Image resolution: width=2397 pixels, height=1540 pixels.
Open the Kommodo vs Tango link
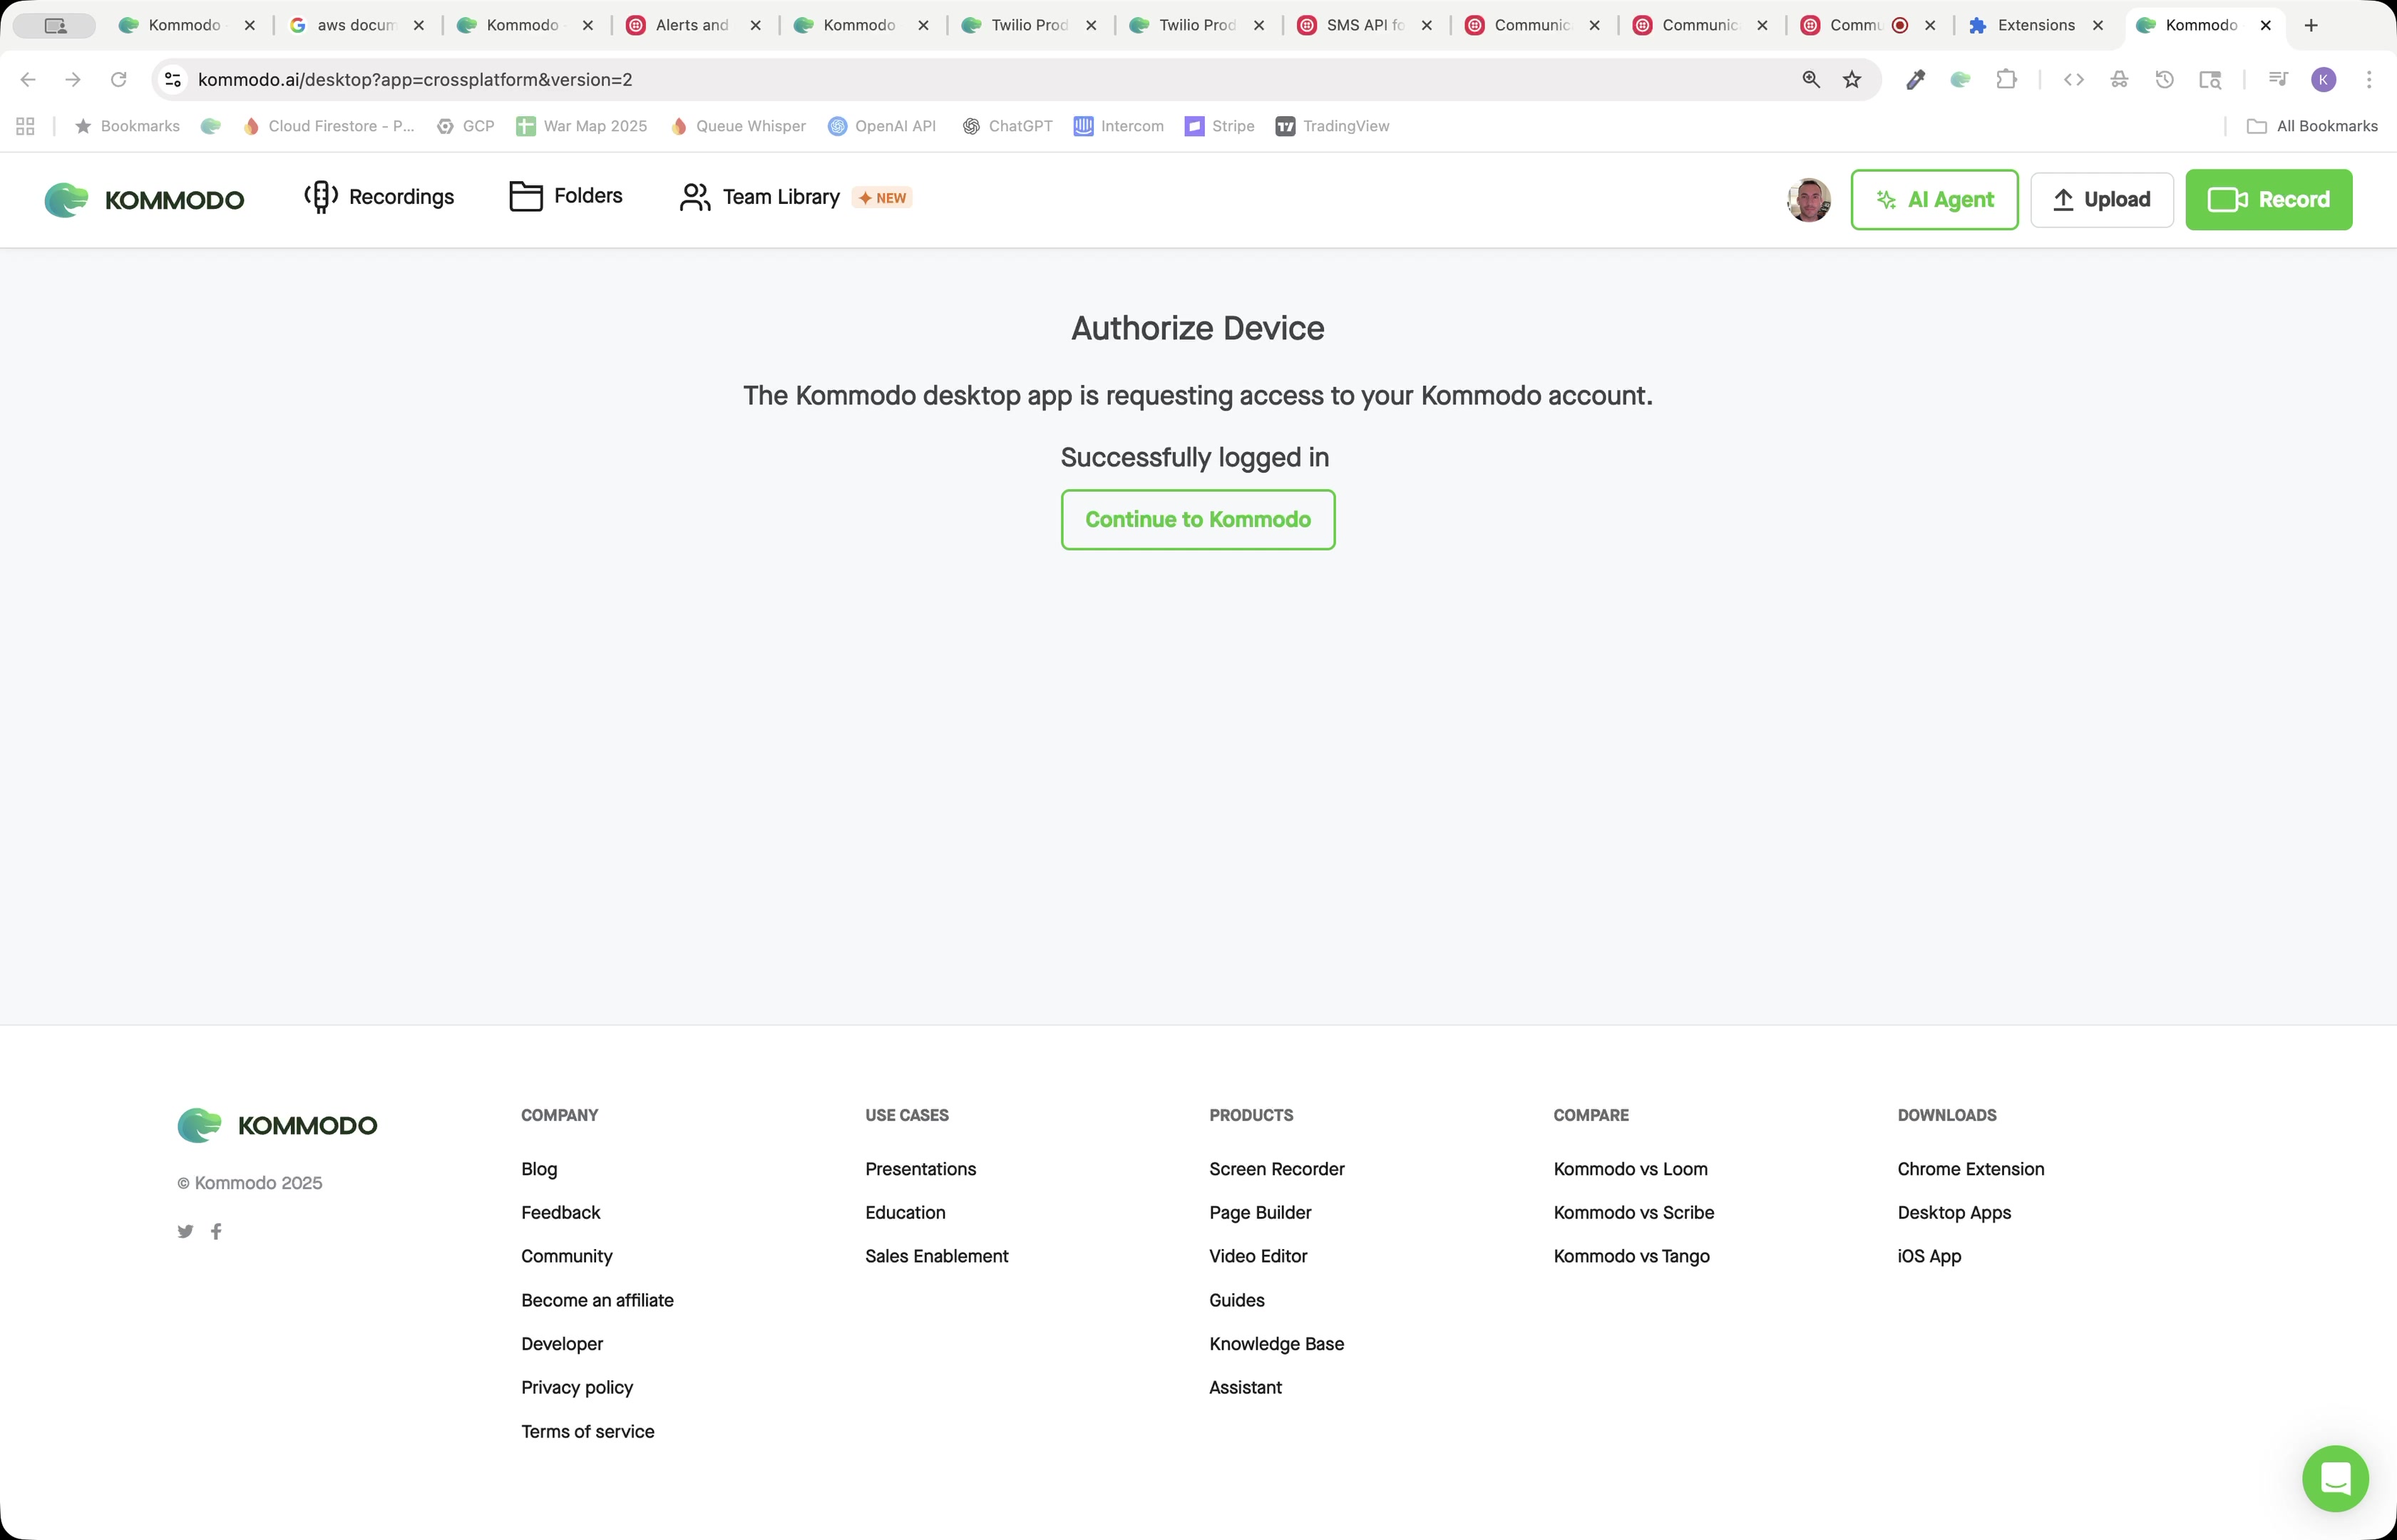coord(1632,1256)
